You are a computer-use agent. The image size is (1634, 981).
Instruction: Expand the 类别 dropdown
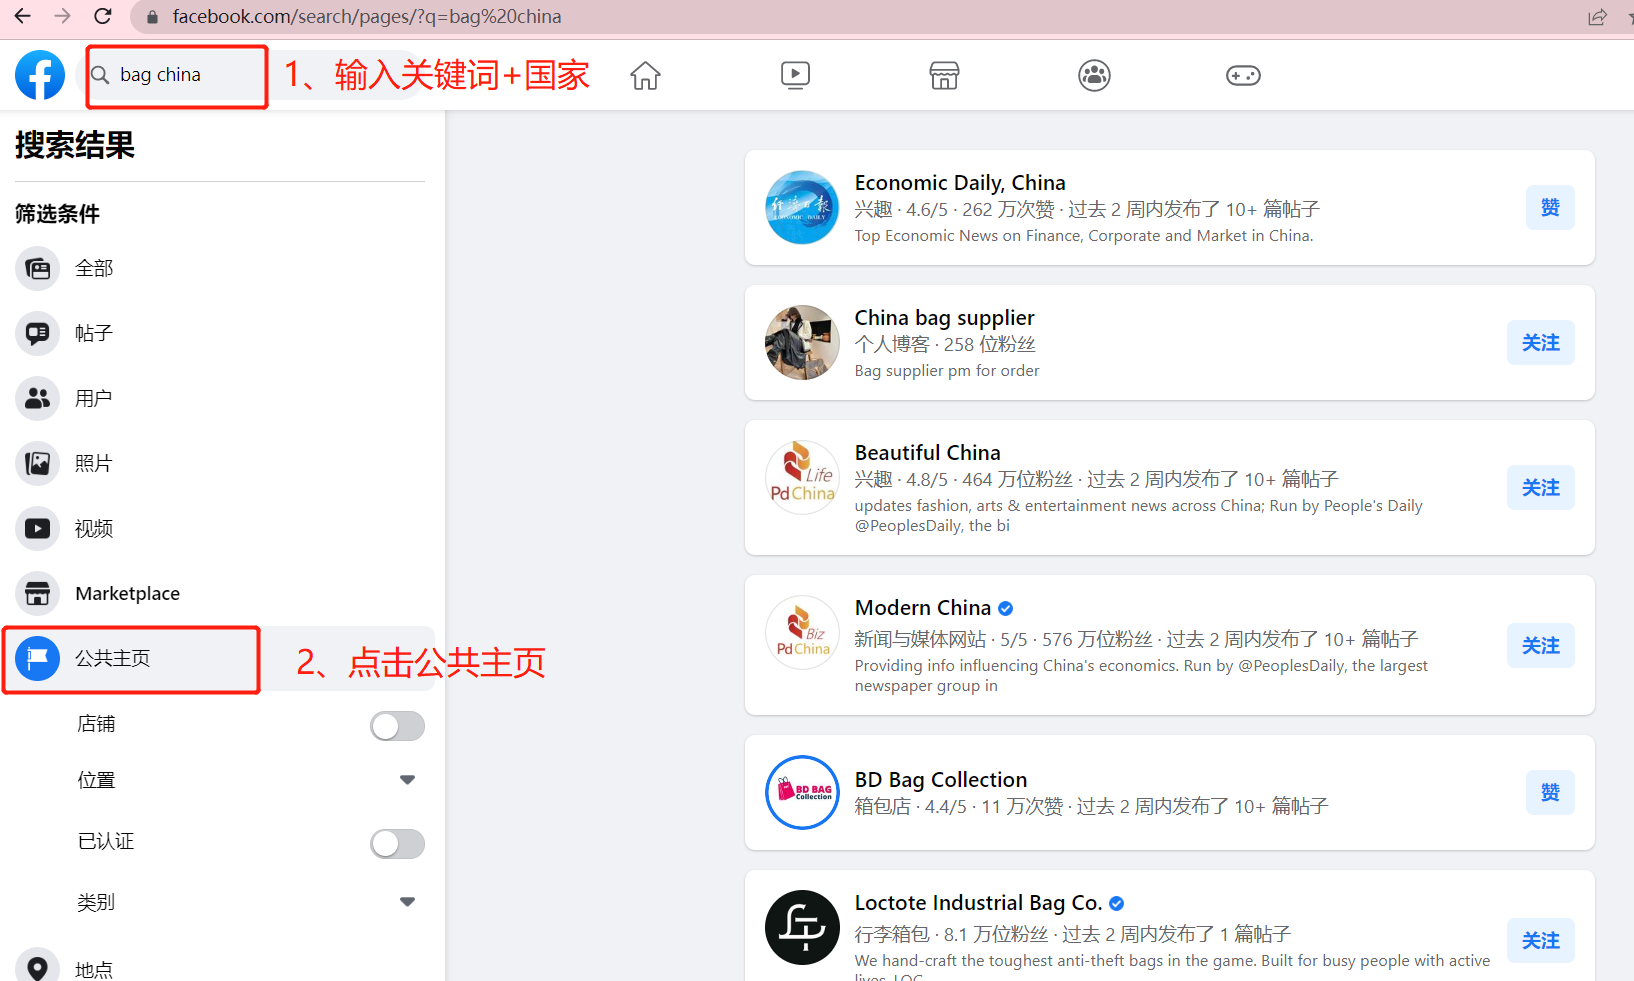point(407,901)
